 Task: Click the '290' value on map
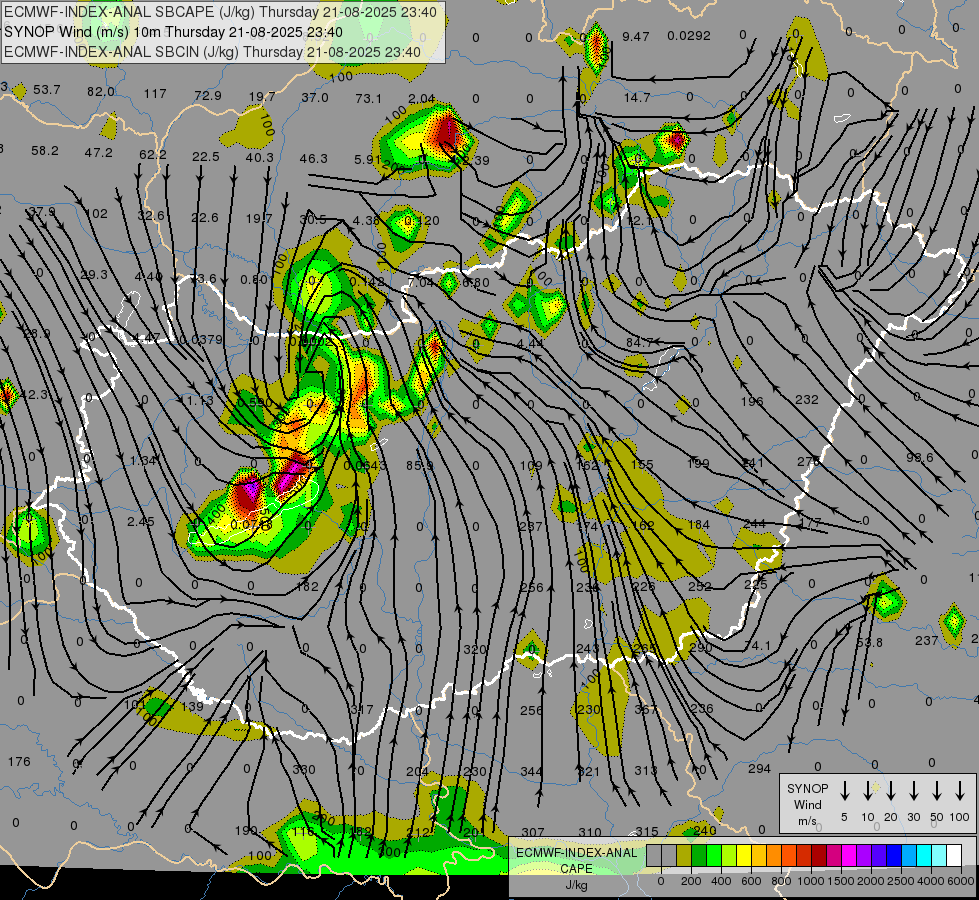click(701, 648)
